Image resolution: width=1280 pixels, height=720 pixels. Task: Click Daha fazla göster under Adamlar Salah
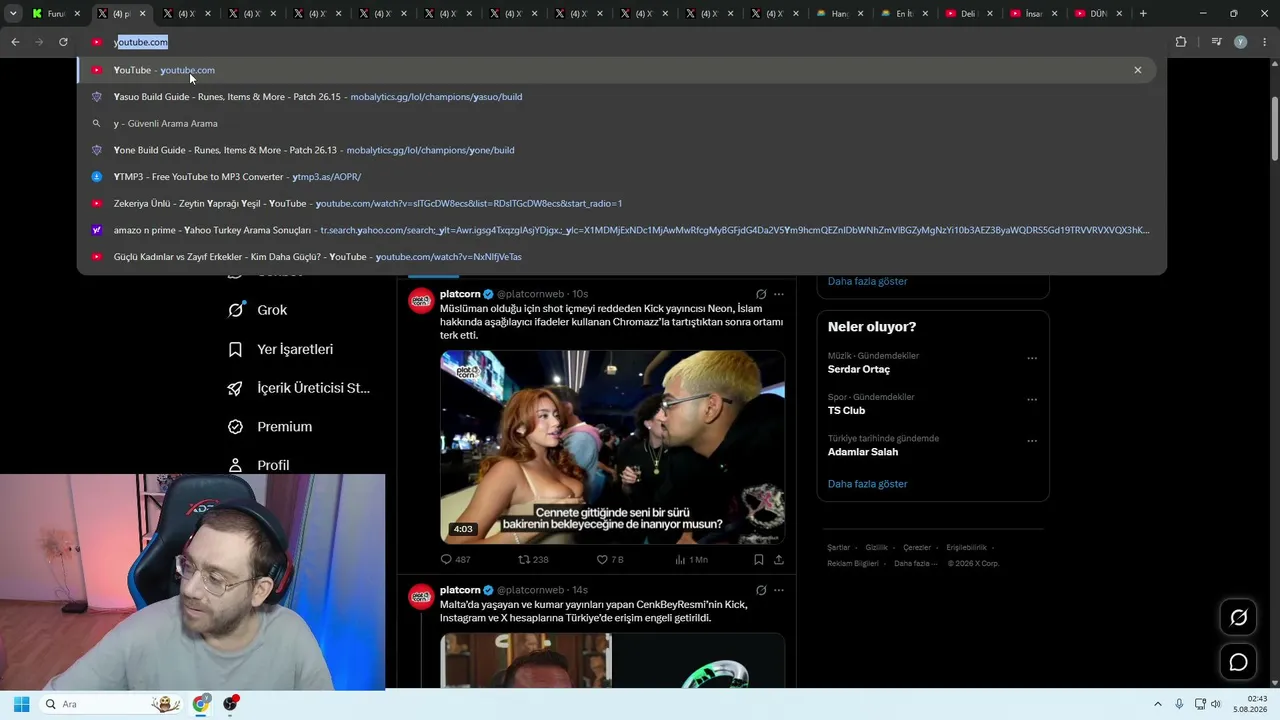pyautogui.click(x=867, y=484)
